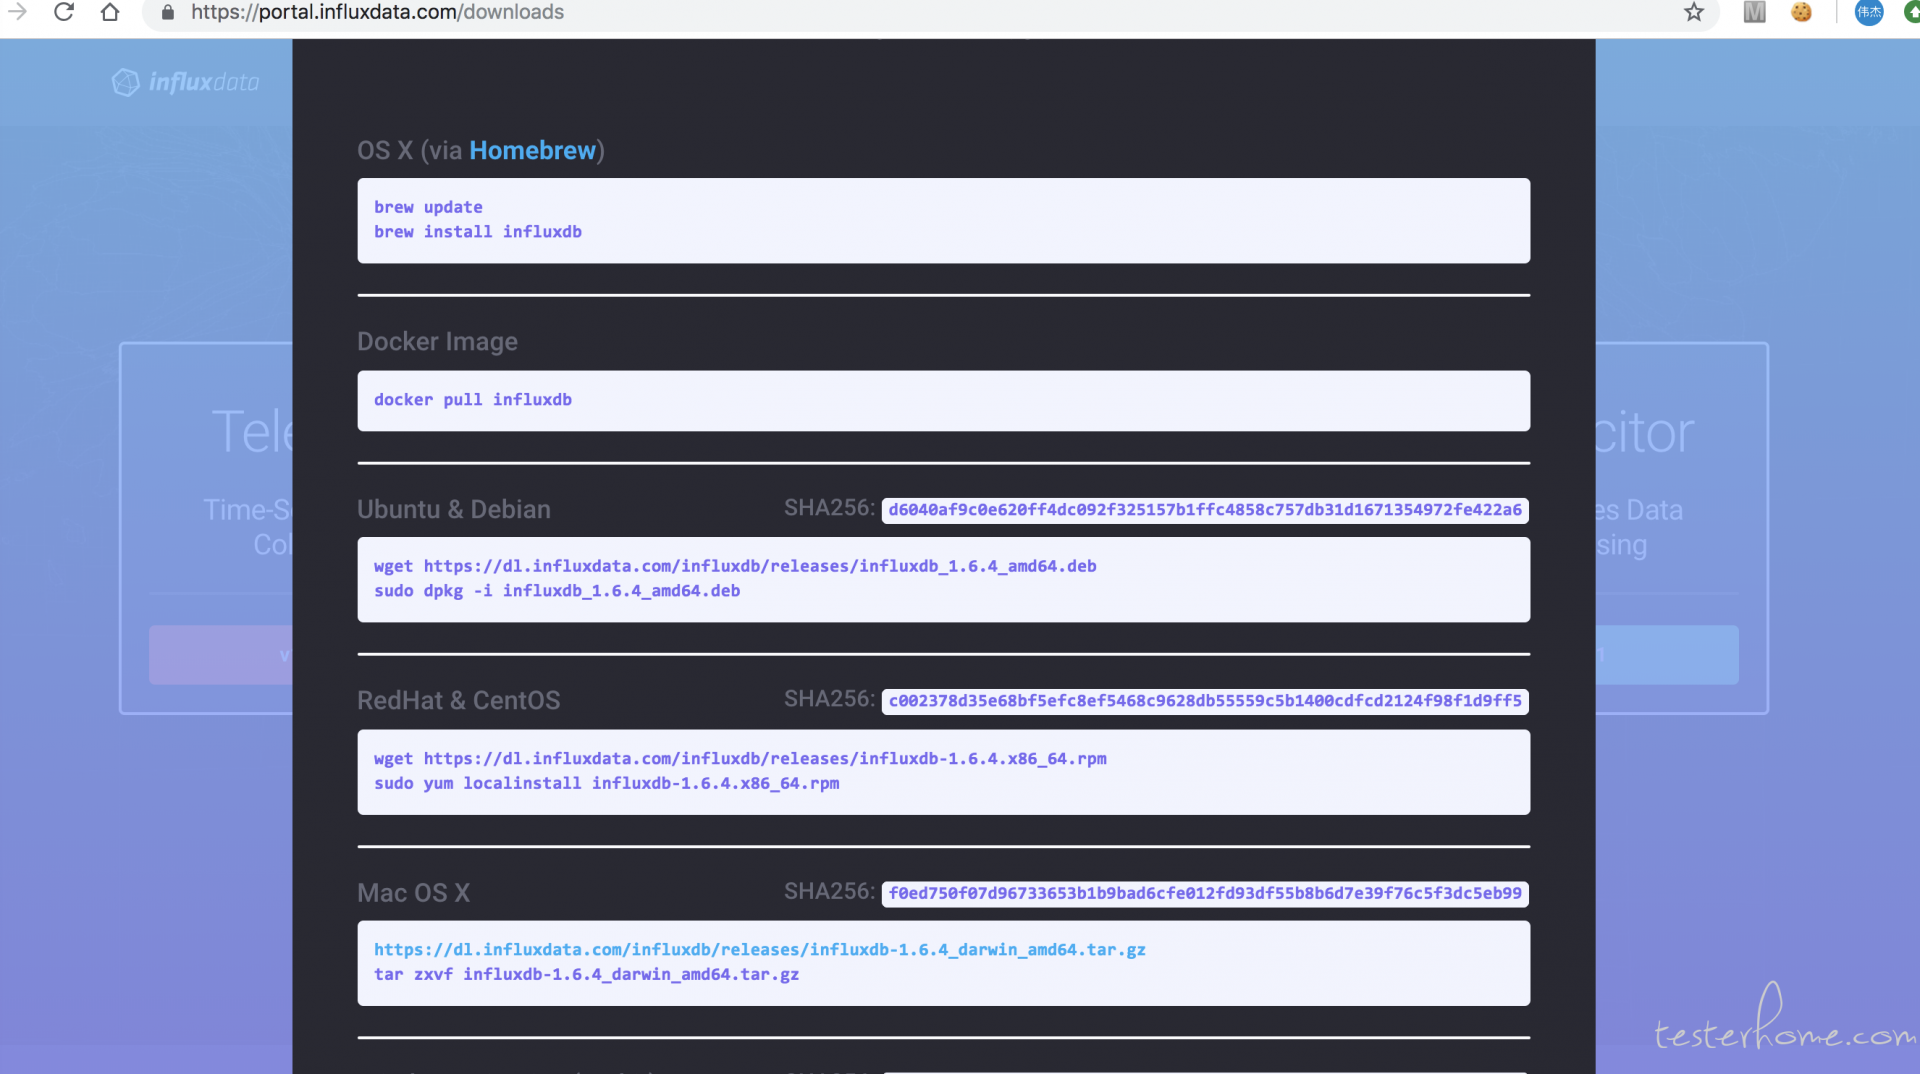Click the docker pull influxdb code block
1920x1074 pixels.
point(943,400)
